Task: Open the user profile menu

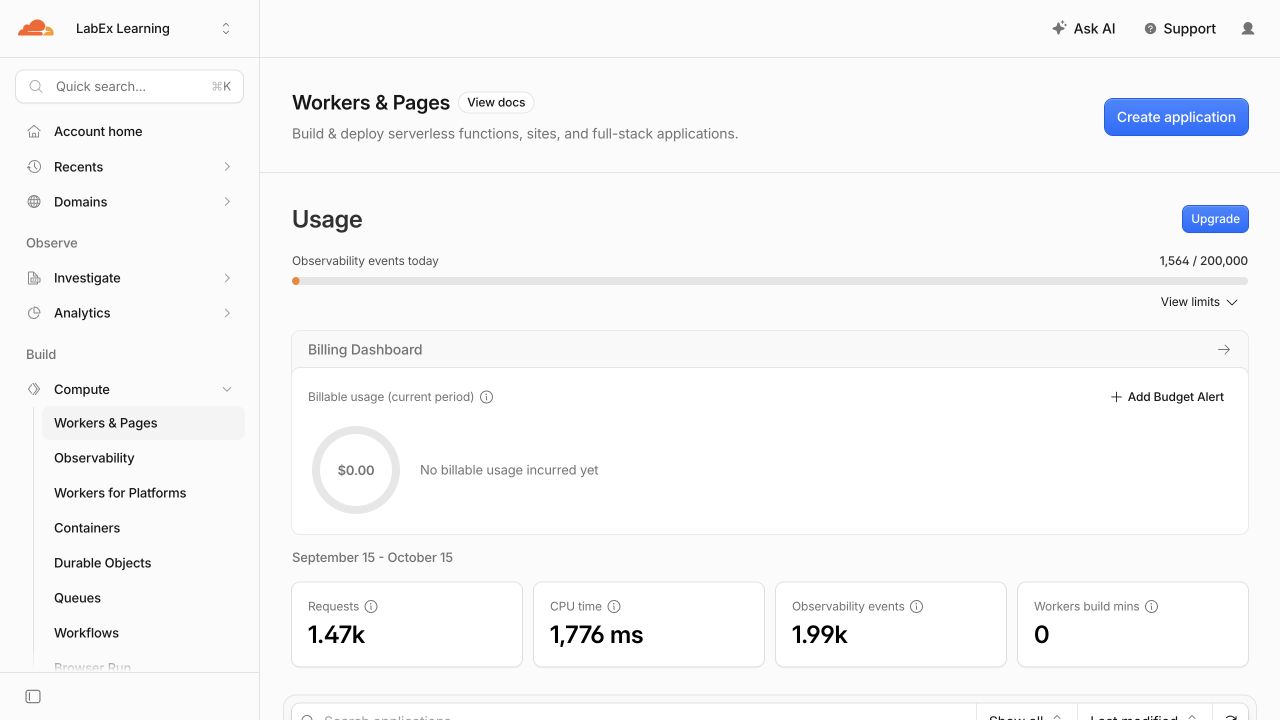Action: pos(1248,29)
